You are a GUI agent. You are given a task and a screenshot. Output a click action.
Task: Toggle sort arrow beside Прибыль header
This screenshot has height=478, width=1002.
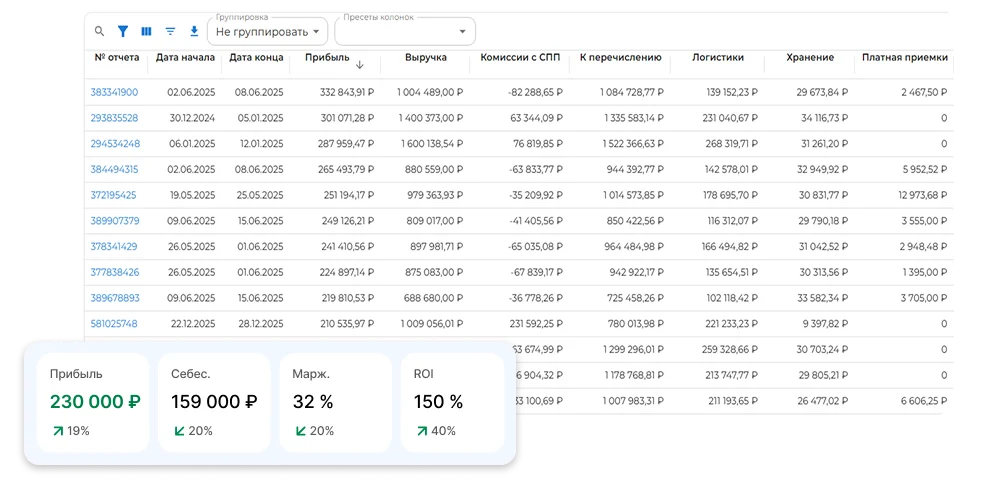(x=360, y=65)
